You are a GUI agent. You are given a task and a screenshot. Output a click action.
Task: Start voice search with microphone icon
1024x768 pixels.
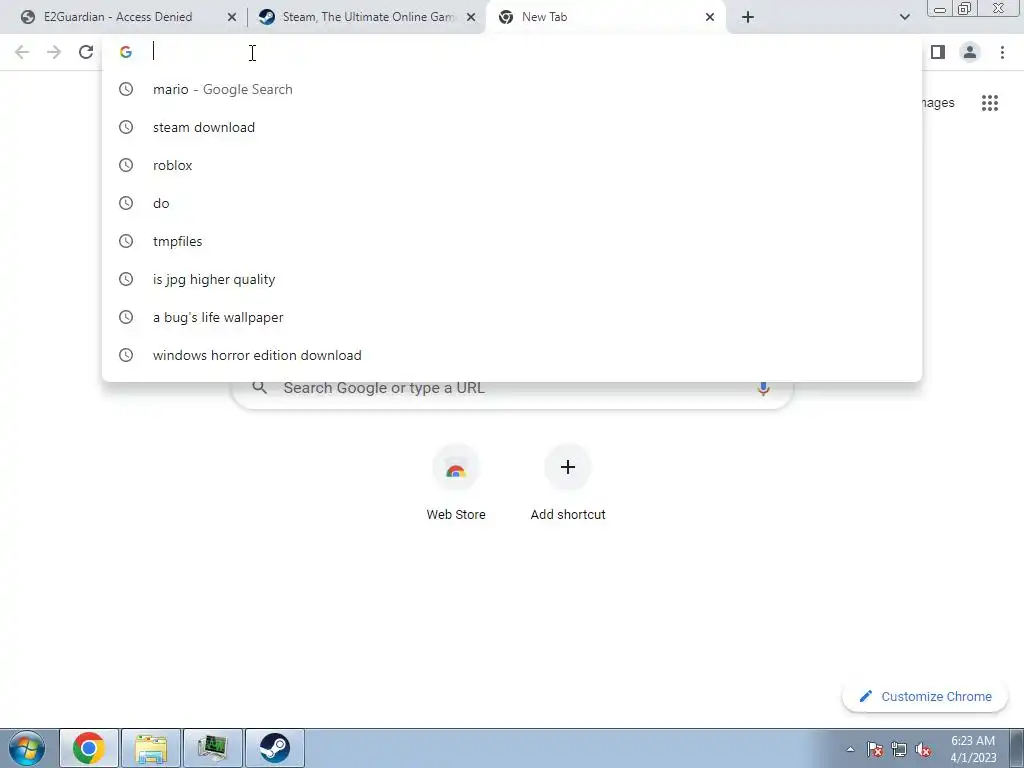[x=763, y=388]
